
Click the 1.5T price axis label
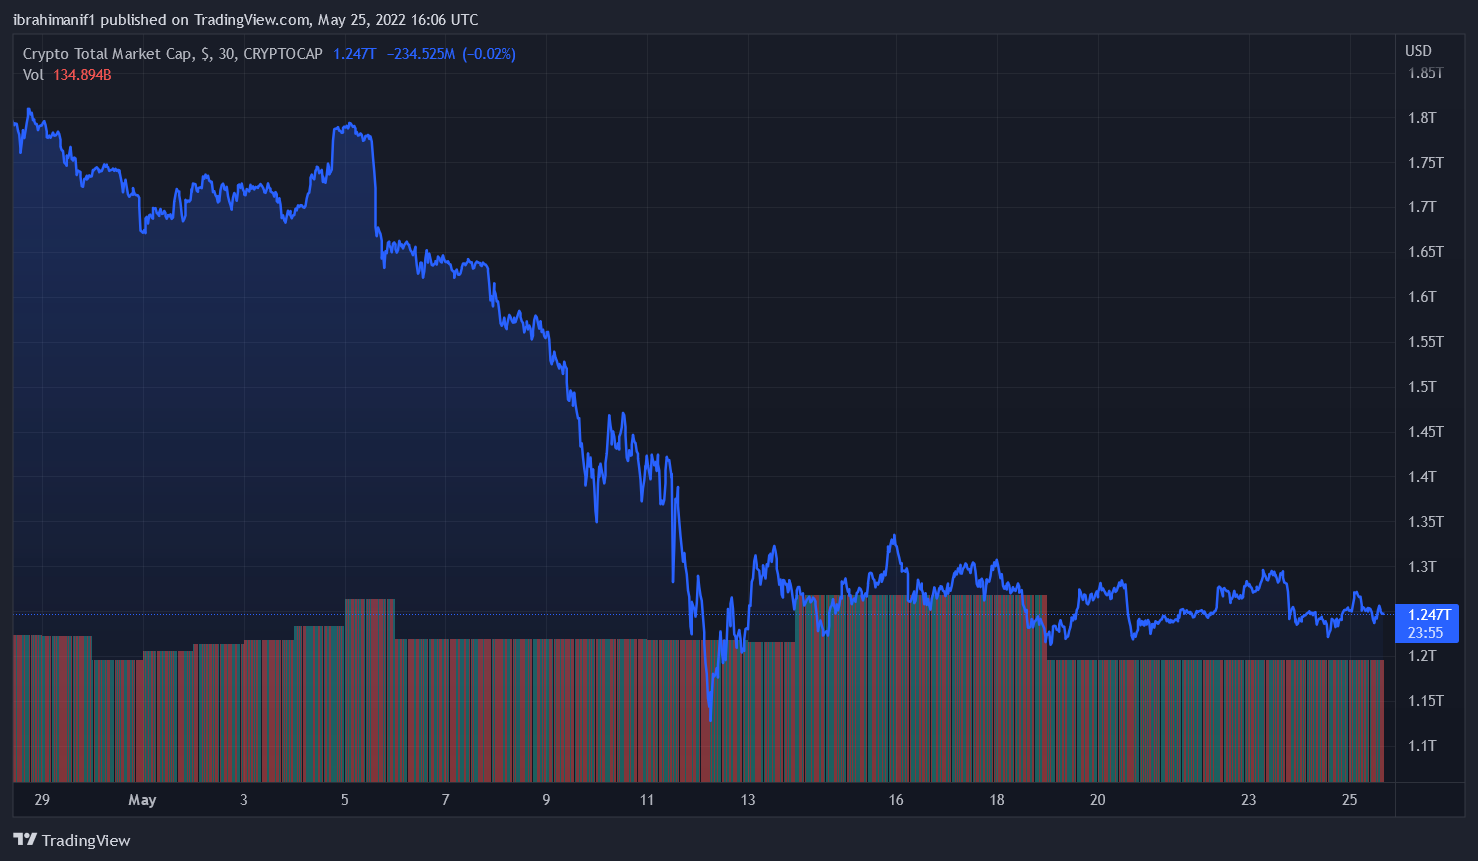[x=1422, y=387]
